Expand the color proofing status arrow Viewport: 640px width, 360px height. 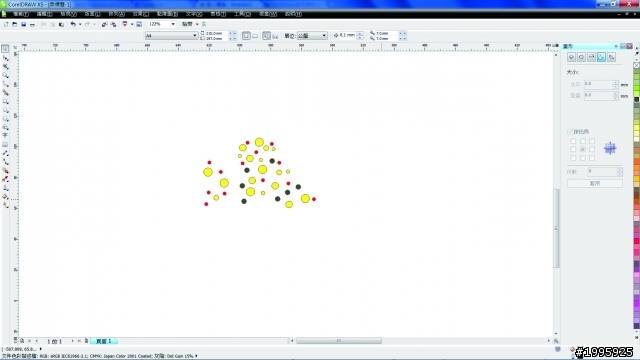(196, 356)
